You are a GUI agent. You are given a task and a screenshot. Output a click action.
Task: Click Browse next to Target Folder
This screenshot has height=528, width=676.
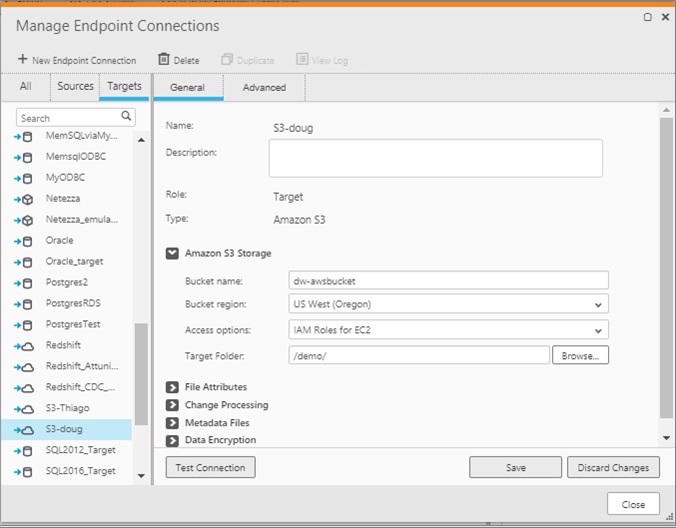coord(580,356)
